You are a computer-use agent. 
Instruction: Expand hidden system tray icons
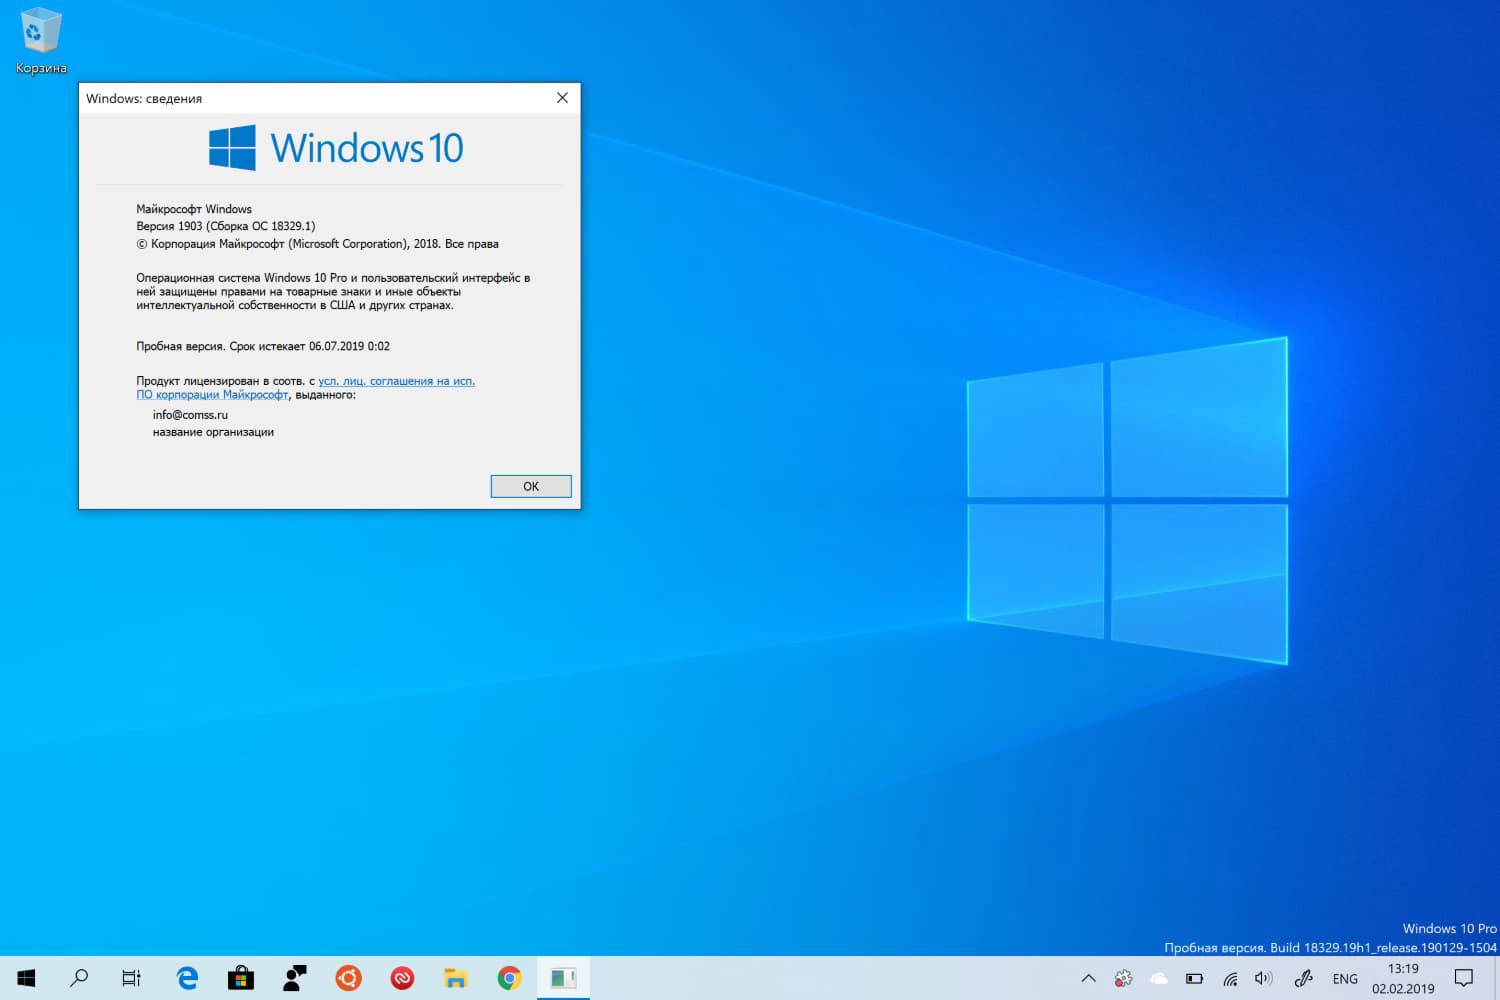tap(1088, 978)
